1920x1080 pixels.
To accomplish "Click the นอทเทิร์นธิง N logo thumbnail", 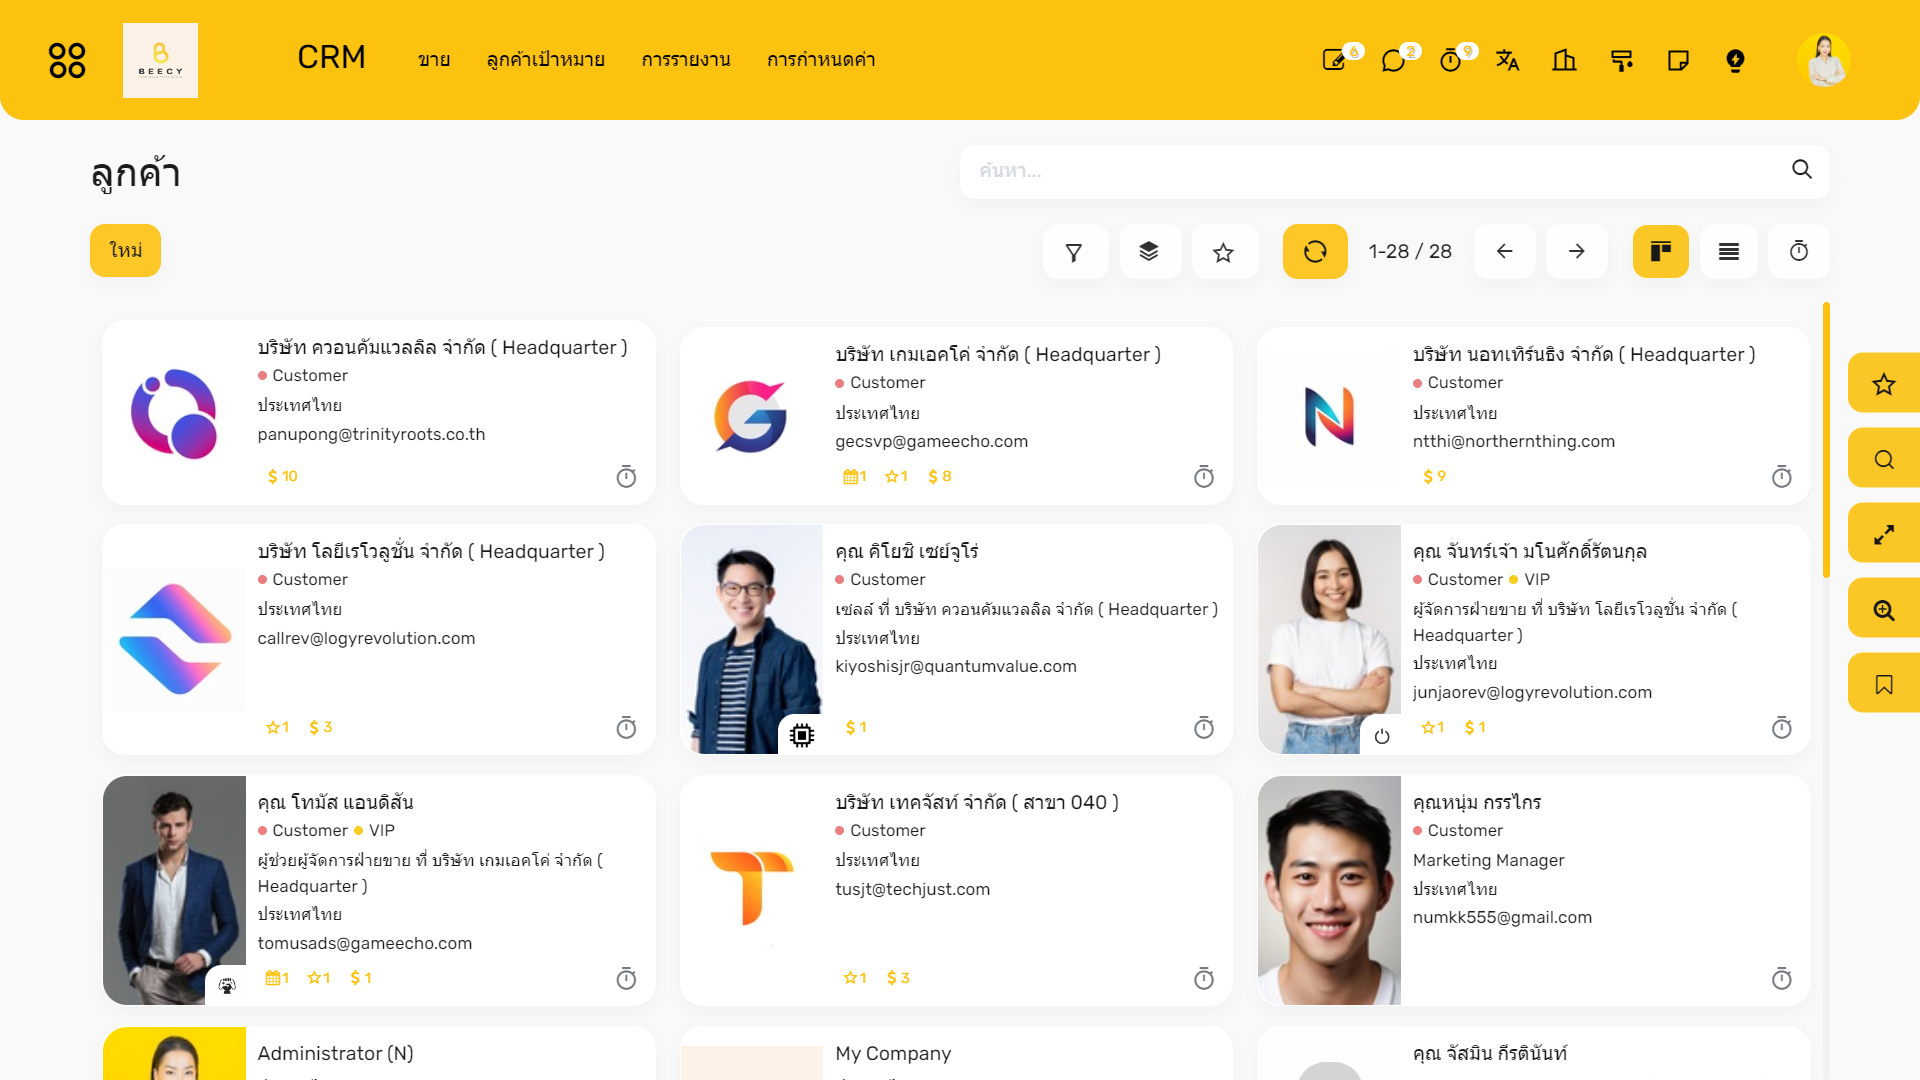I will (x=1329, y=415).
